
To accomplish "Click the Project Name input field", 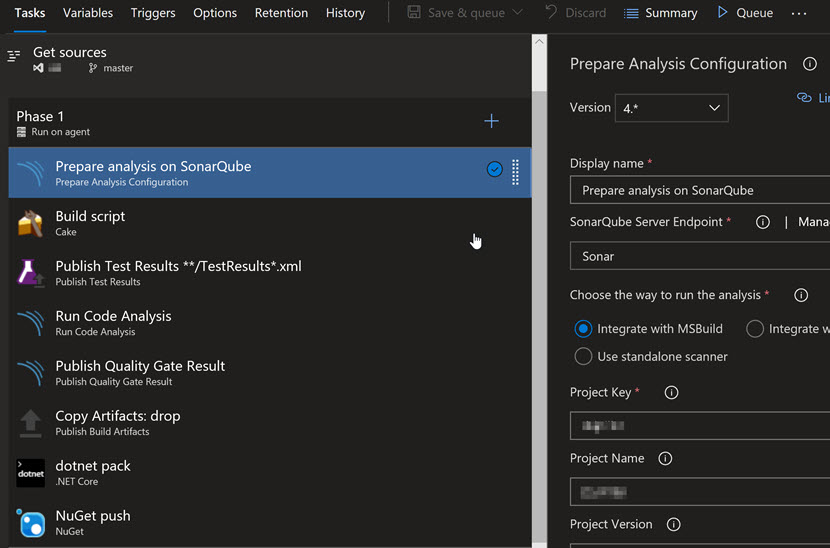I will 700,492.
